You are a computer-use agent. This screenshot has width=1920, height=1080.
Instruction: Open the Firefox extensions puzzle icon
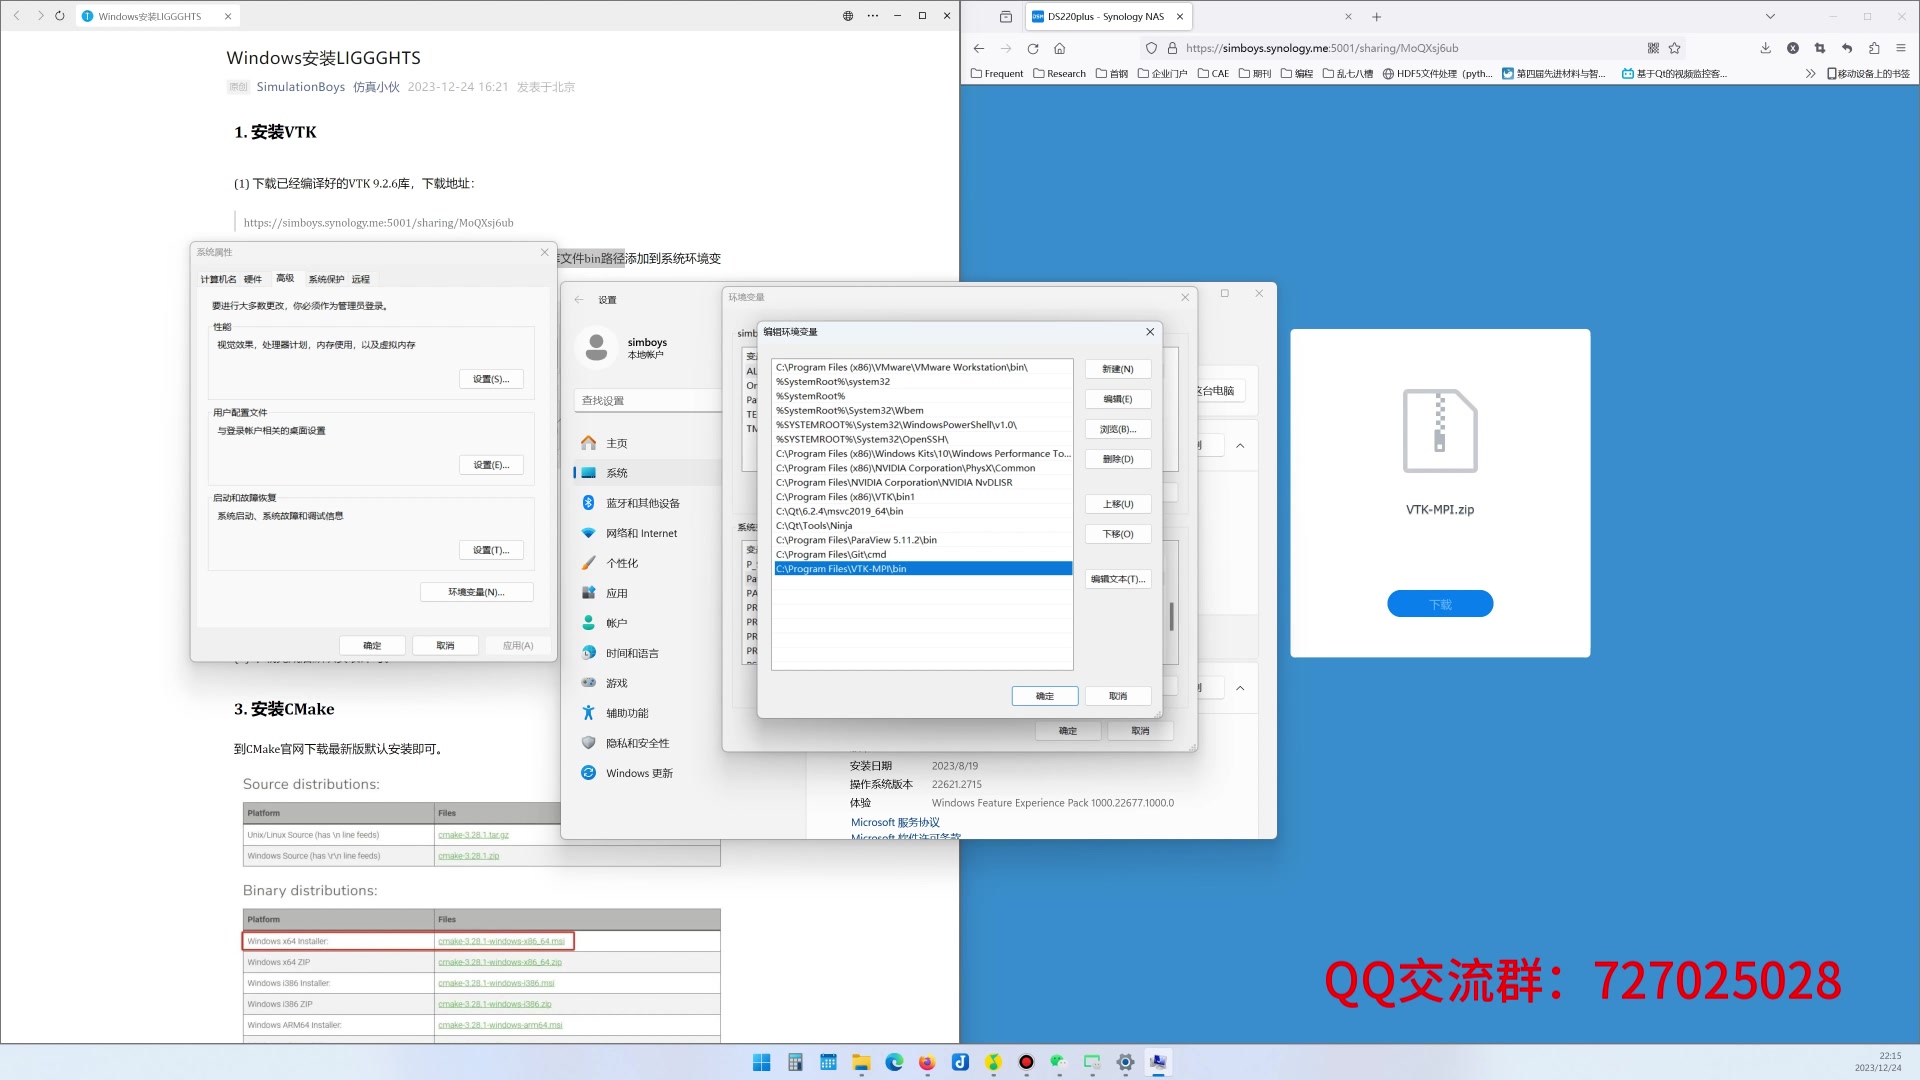tap(1874, 48)
